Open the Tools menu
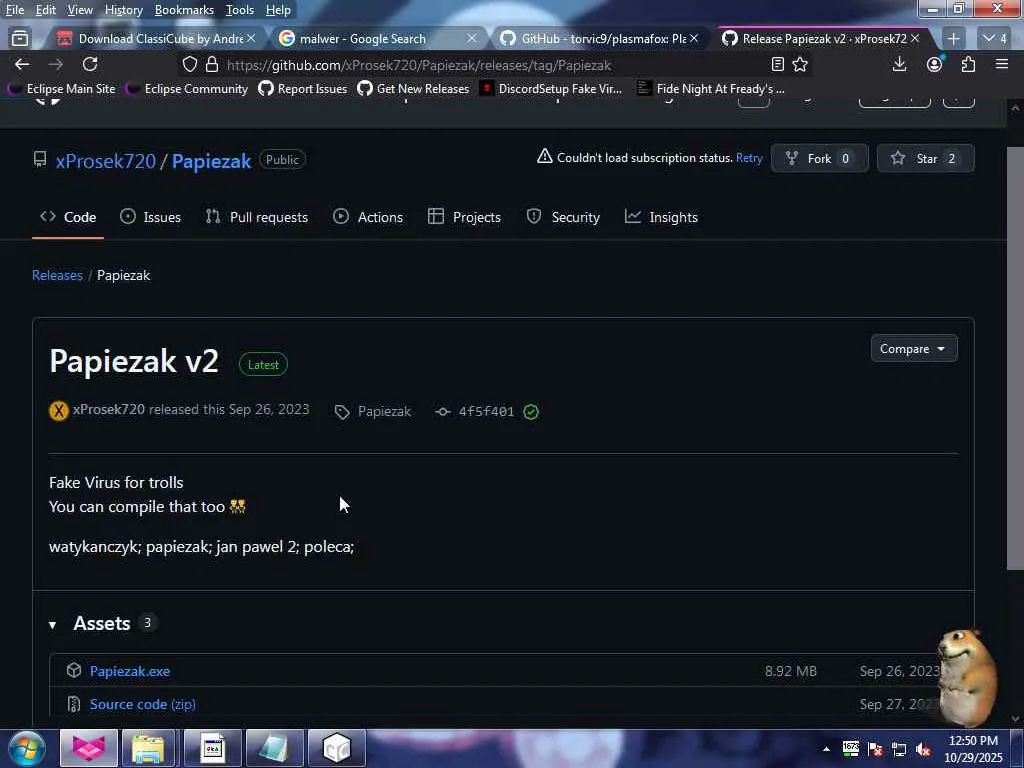The image size is (1024, 768). (240, 10)
